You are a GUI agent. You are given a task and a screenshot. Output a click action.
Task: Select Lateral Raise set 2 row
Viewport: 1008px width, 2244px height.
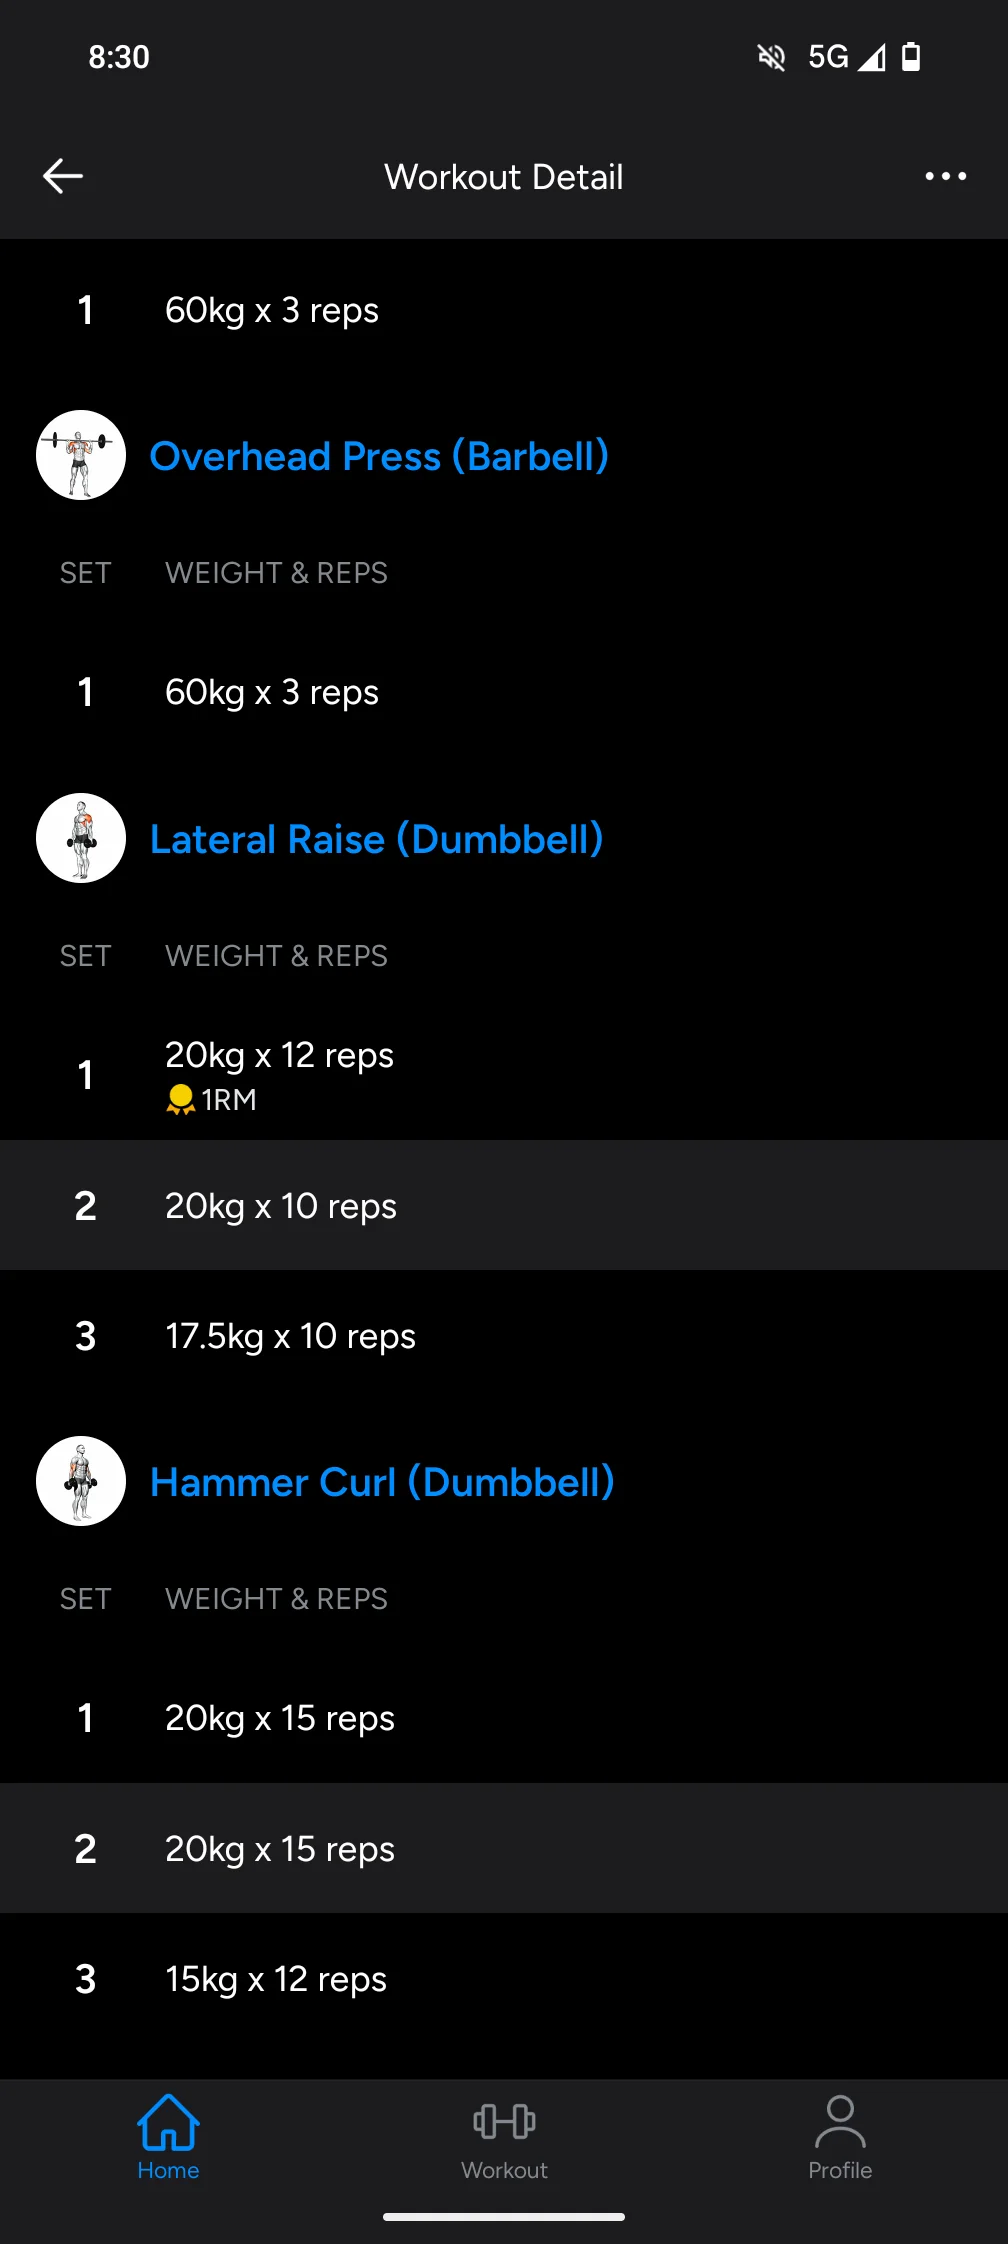tap(504, 1206)
